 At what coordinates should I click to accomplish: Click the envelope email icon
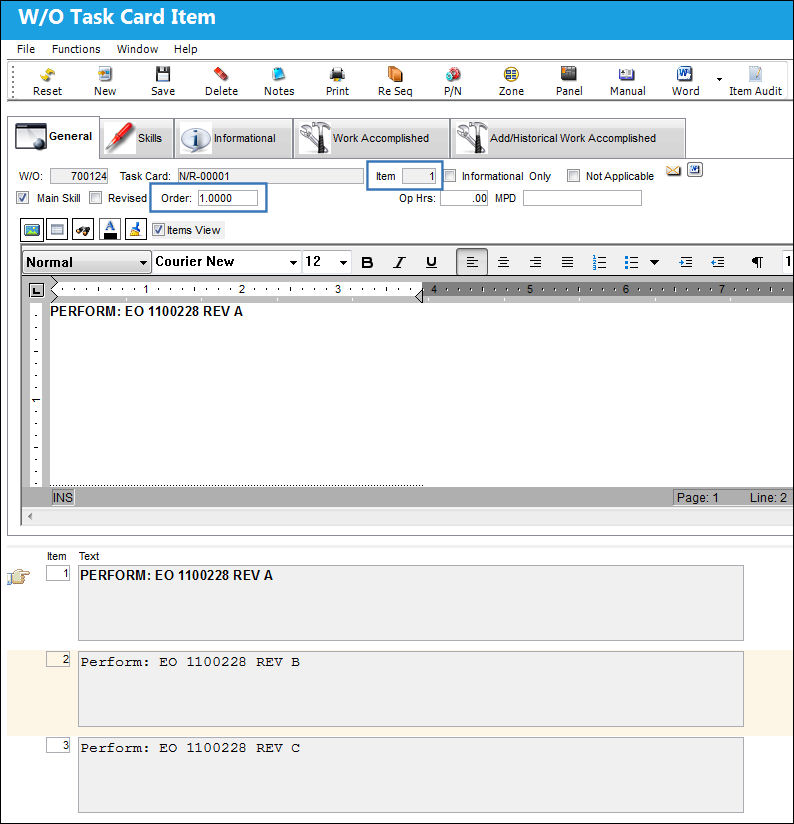tap(673, 171)
